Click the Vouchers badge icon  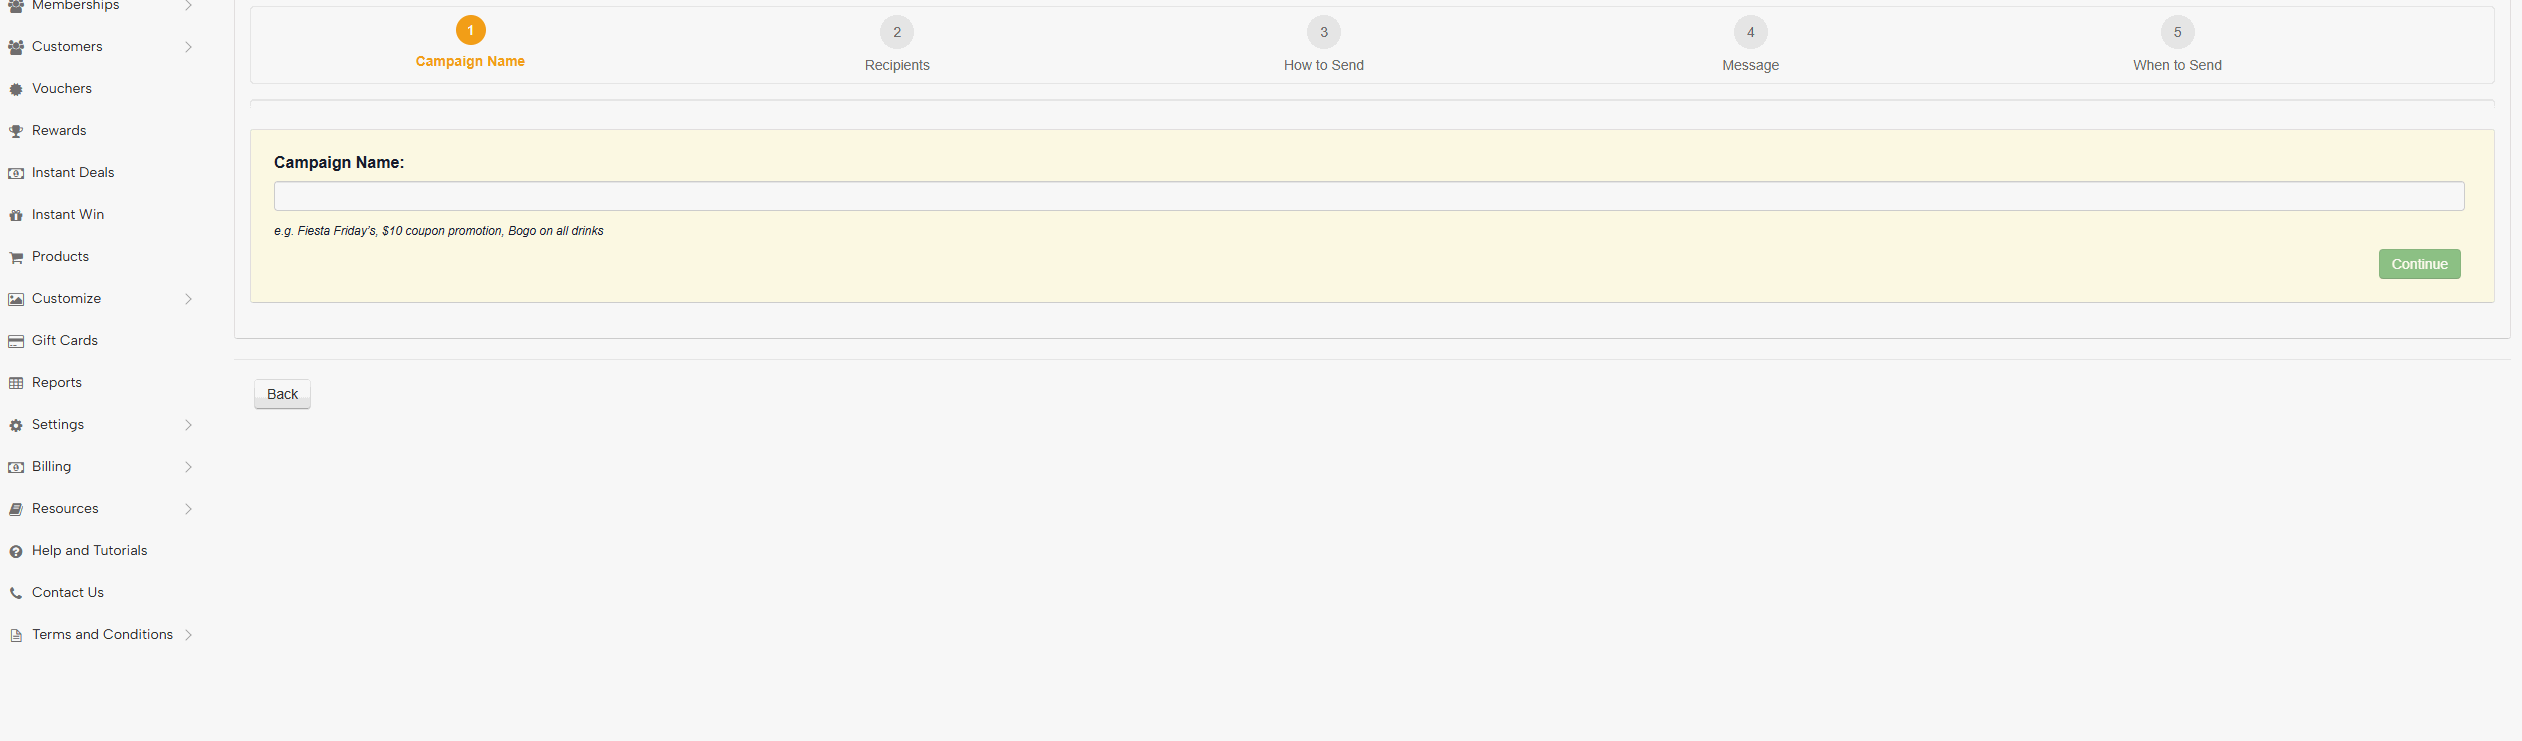(16, 89)
